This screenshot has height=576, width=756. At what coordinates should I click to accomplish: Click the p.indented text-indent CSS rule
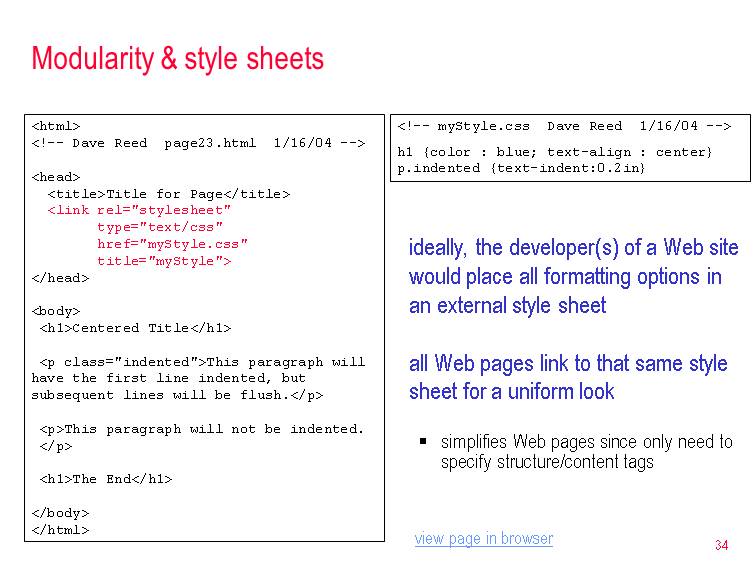tap(521, 167)
